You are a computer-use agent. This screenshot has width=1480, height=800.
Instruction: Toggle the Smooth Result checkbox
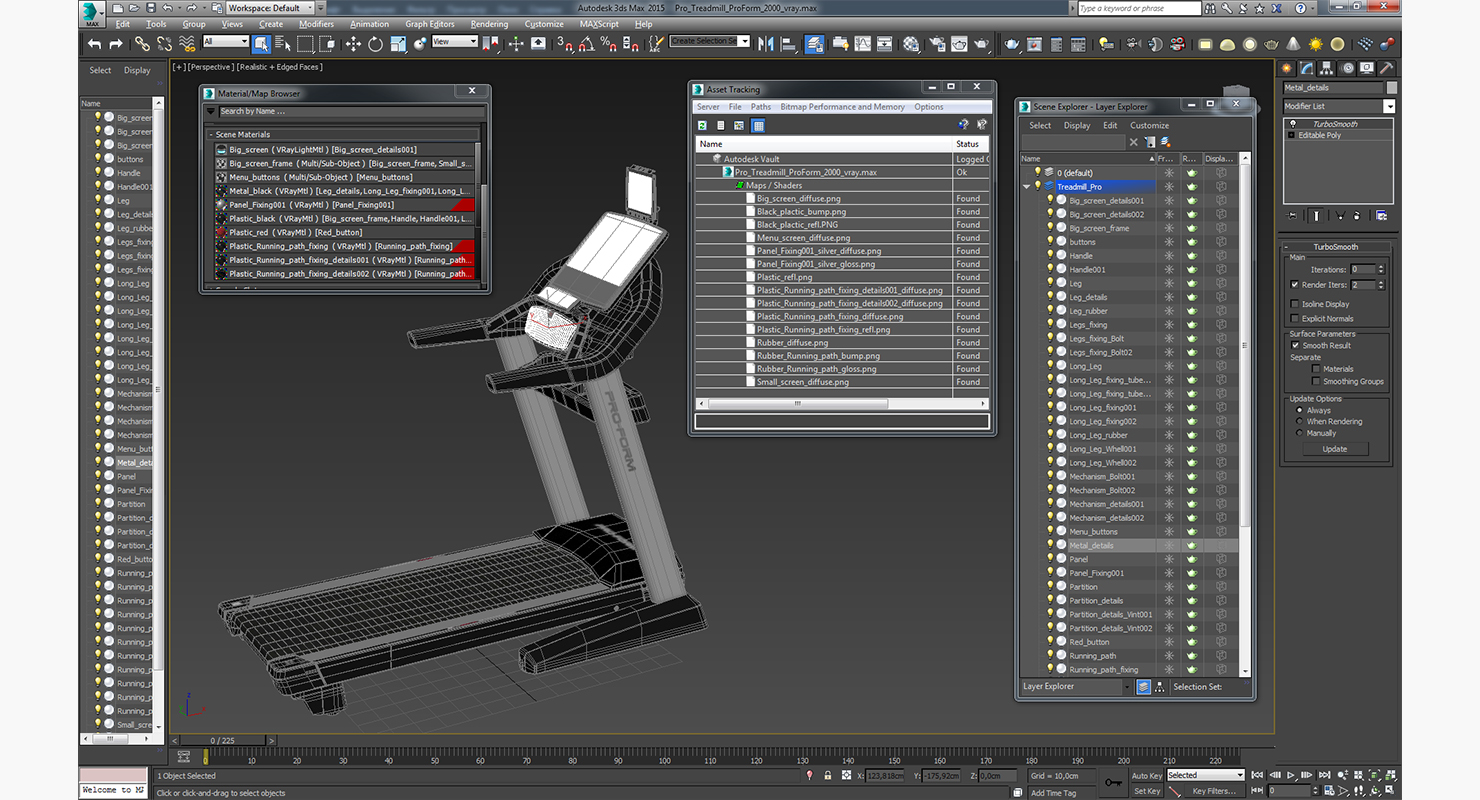coord(1294,345)
